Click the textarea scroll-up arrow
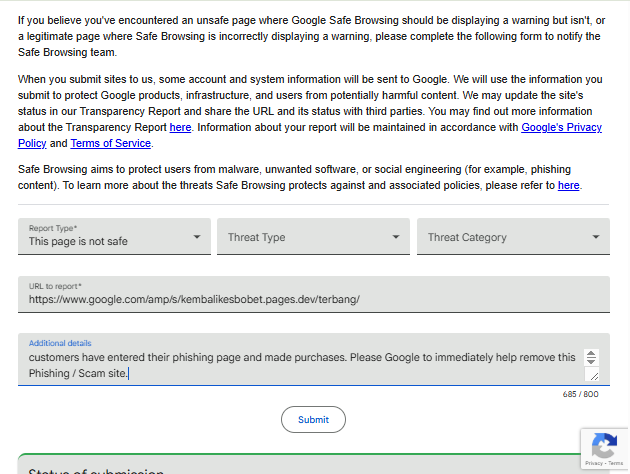Image resolution: width=630 pixels, height=474 pixels. click(591, 353)
